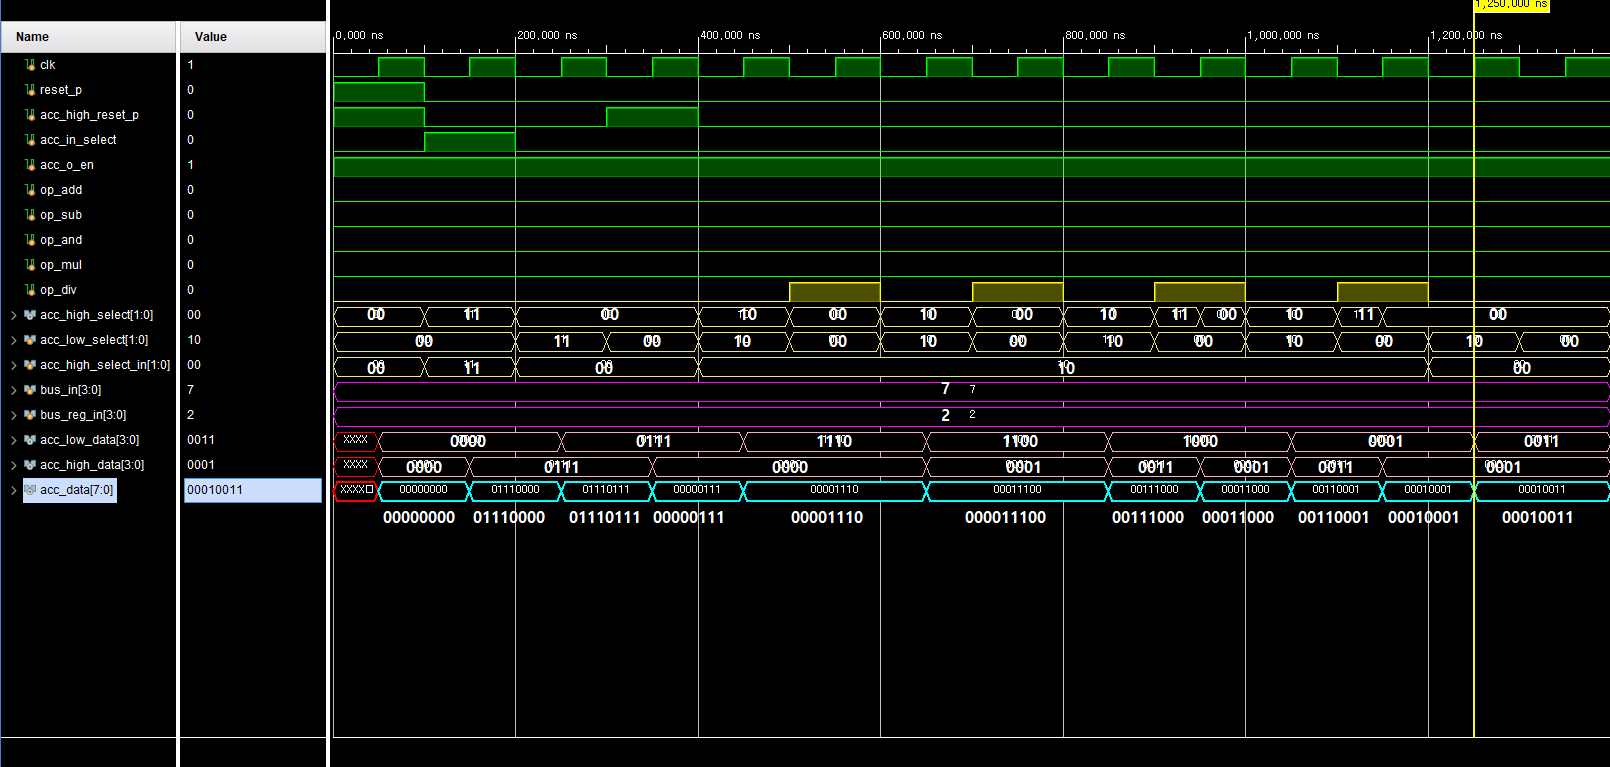Click the acc_o_en signal icon
Screen dimensions: 1610x767
coord(30,165)
